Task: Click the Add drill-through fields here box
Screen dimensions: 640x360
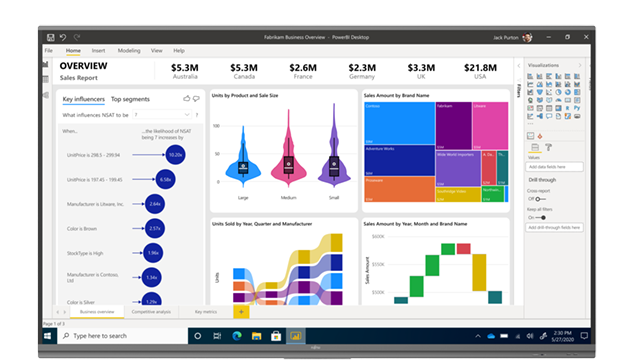Action: point(554,227)
